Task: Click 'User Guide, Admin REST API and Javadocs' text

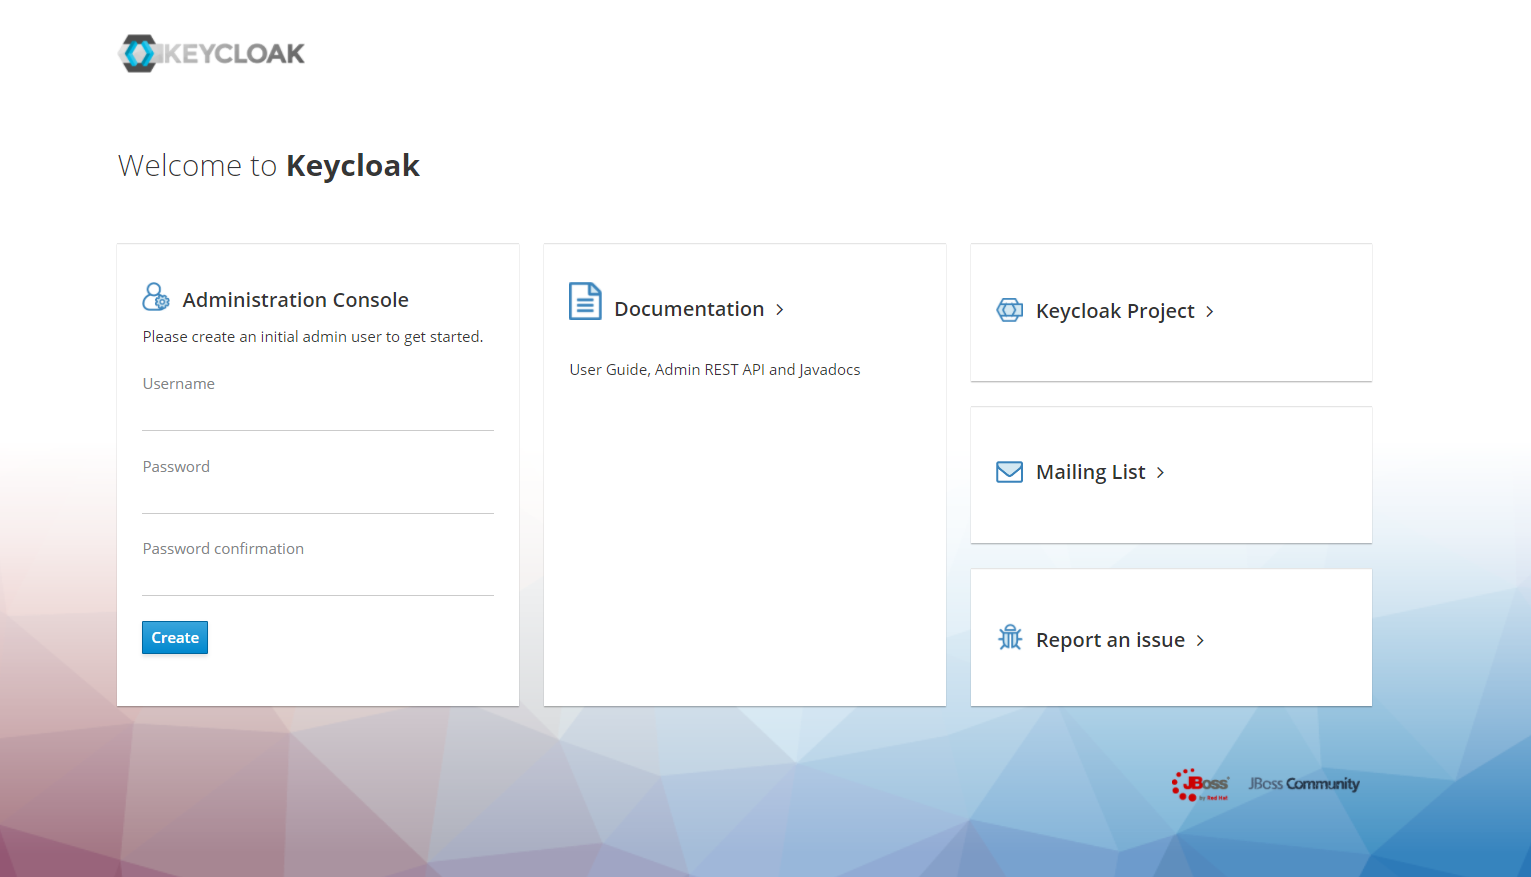Action: coord(715,370)
